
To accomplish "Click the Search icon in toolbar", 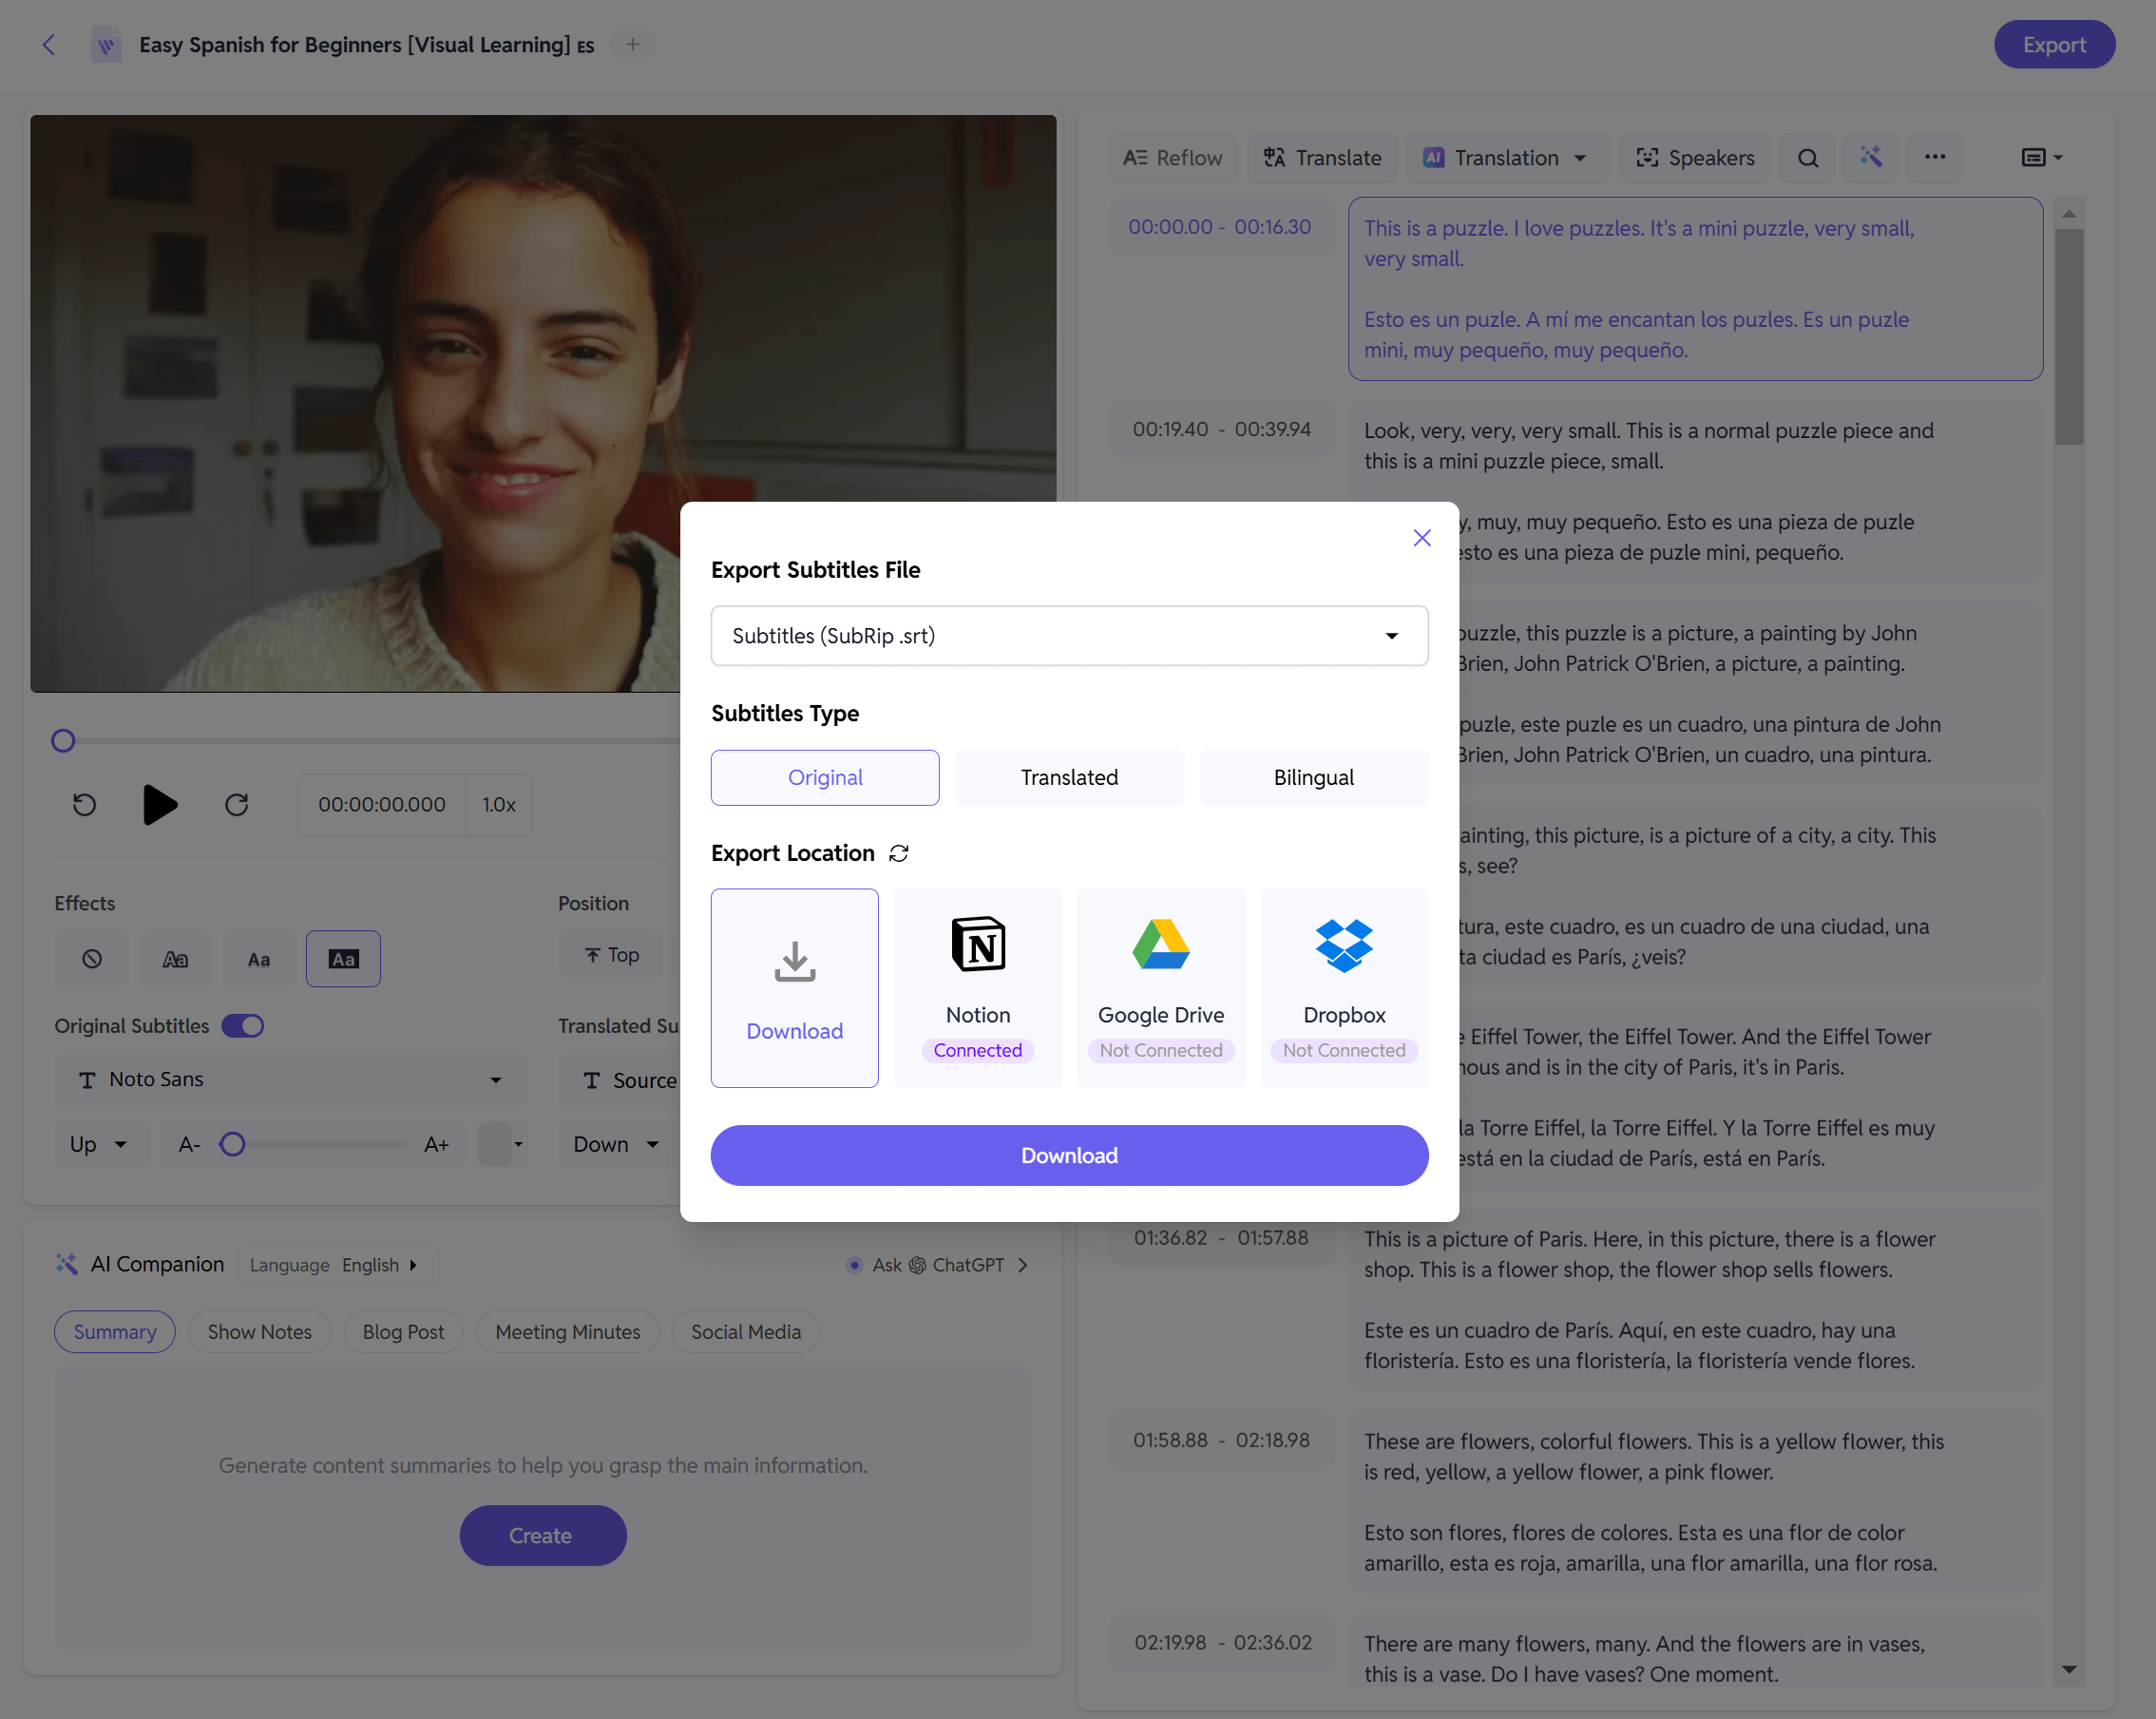I will coord(1808,156).
